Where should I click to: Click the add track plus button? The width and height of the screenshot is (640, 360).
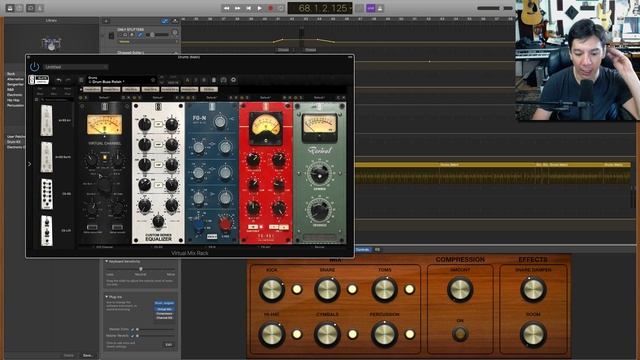(106, 20)
